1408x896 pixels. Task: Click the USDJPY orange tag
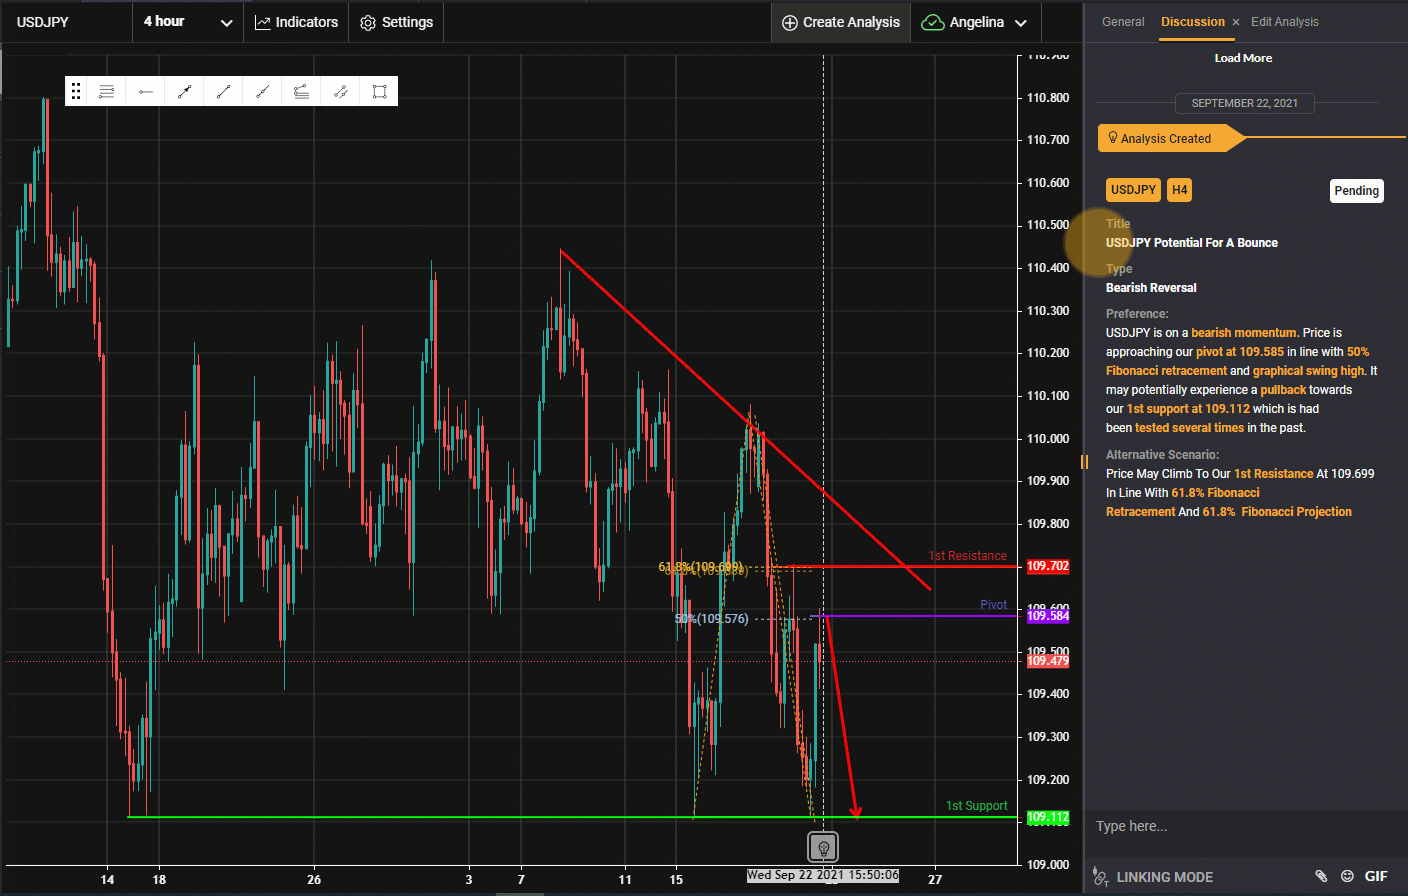1133,190
